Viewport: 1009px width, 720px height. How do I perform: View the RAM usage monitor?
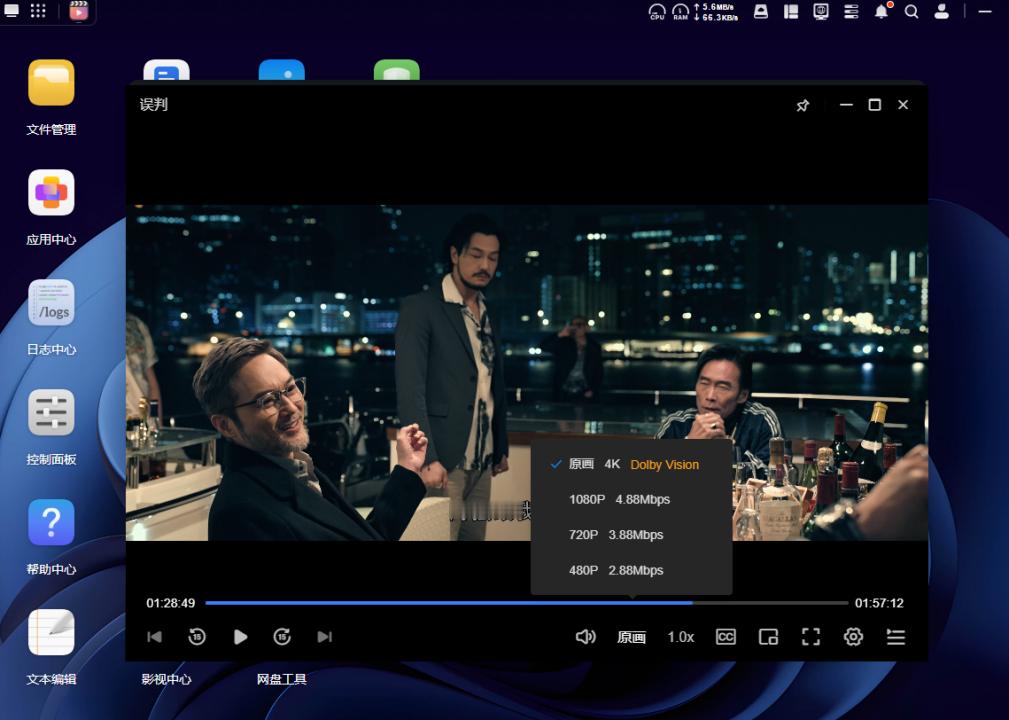pos(680,12)
